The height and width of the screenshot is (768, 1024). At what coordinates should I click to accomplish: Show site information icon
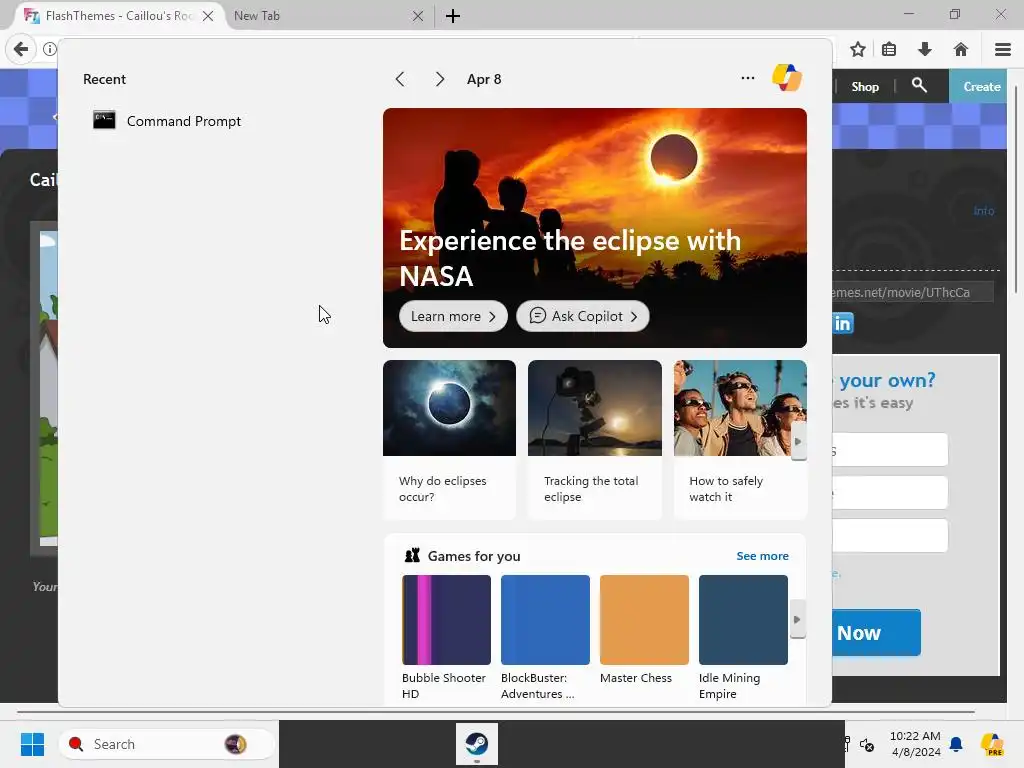[50, 49]
